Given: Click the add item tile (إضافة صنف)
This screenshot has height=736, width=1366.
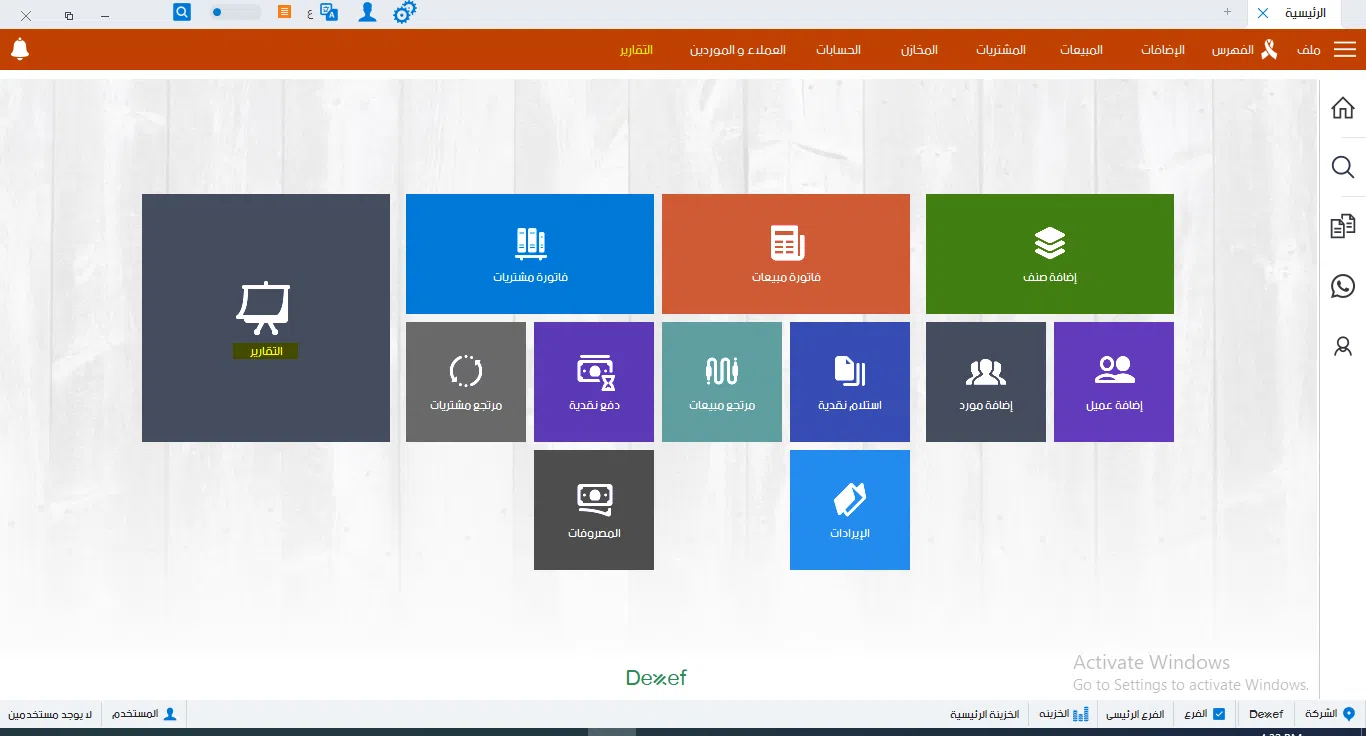Looking at the screenshot, I should tap(1049, 254).
